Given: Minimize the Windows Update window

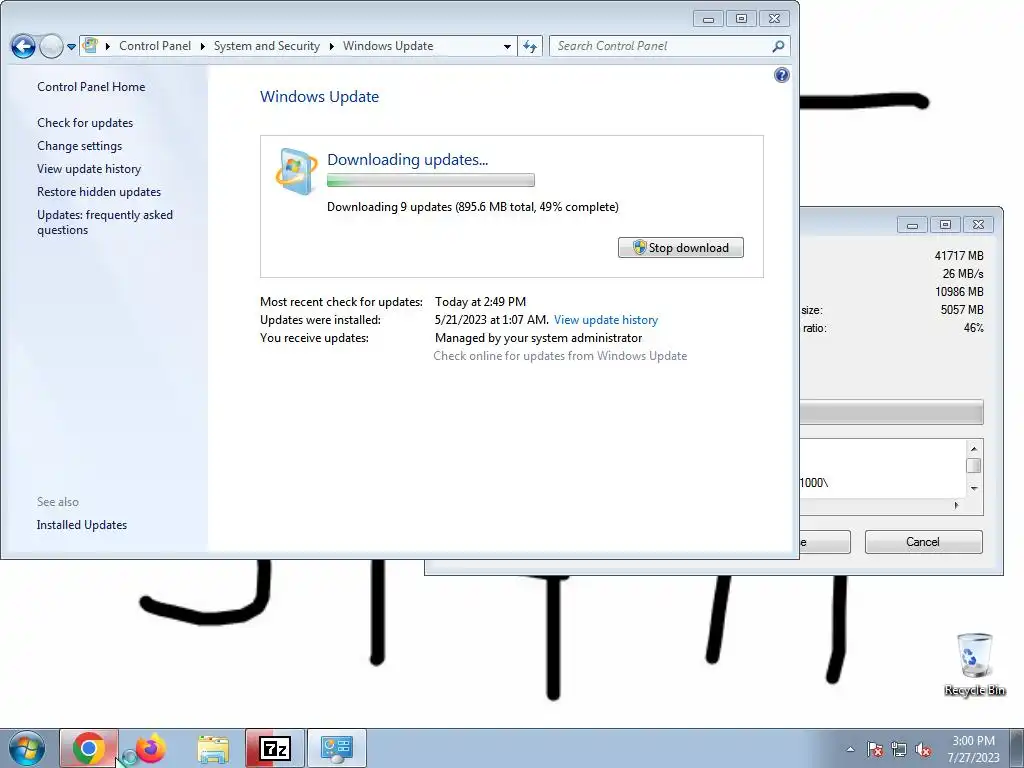Looking at the screenshot, I should point(709,19).
